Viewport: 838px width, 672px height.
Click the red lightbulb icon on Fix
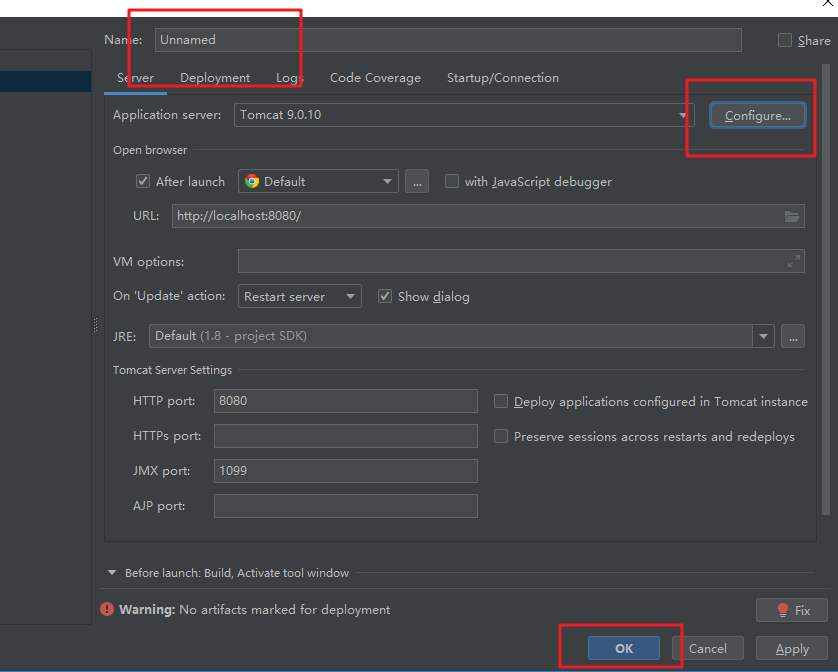782,609
